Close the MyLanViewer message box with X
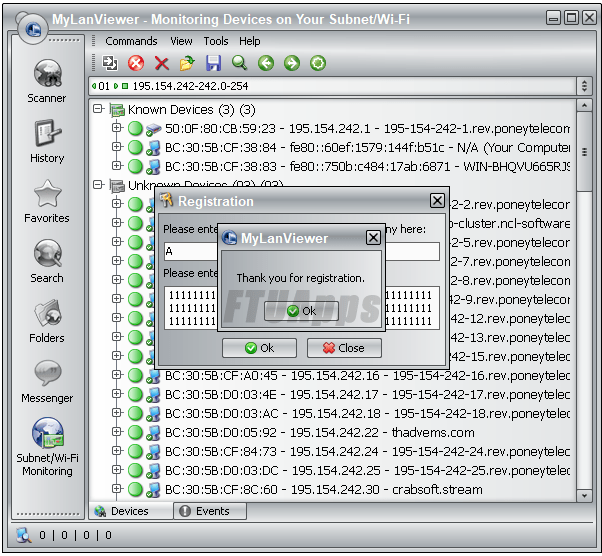Screen dimensions: 602x556 (x=373, y=238)
